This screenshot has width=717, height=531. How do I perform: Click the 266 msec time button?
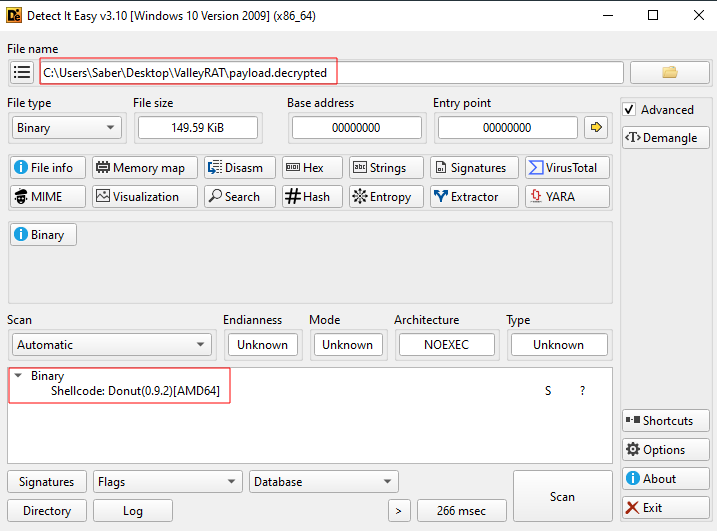(x=461, y=510)
